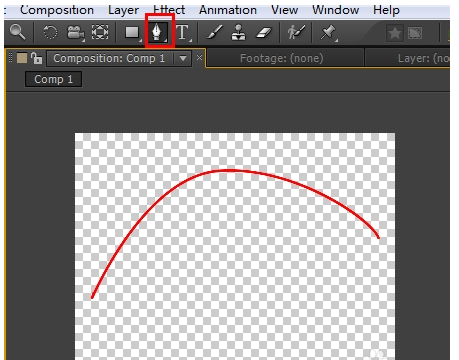This screenshot has height=360, width=459.
Task: Select the Rectangle shape tool
Action: (x=132, y=33)
